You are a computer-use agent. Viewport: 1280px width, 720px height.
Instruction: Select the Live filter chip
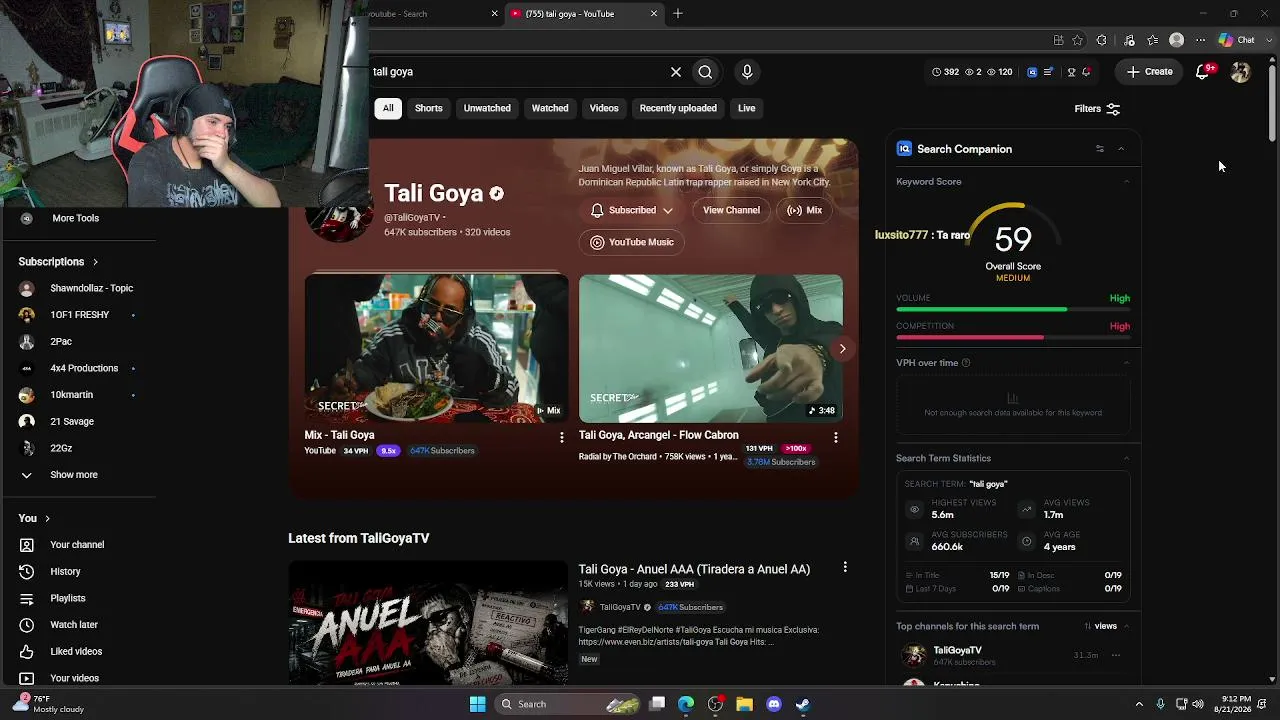click(x=747, y=108)
